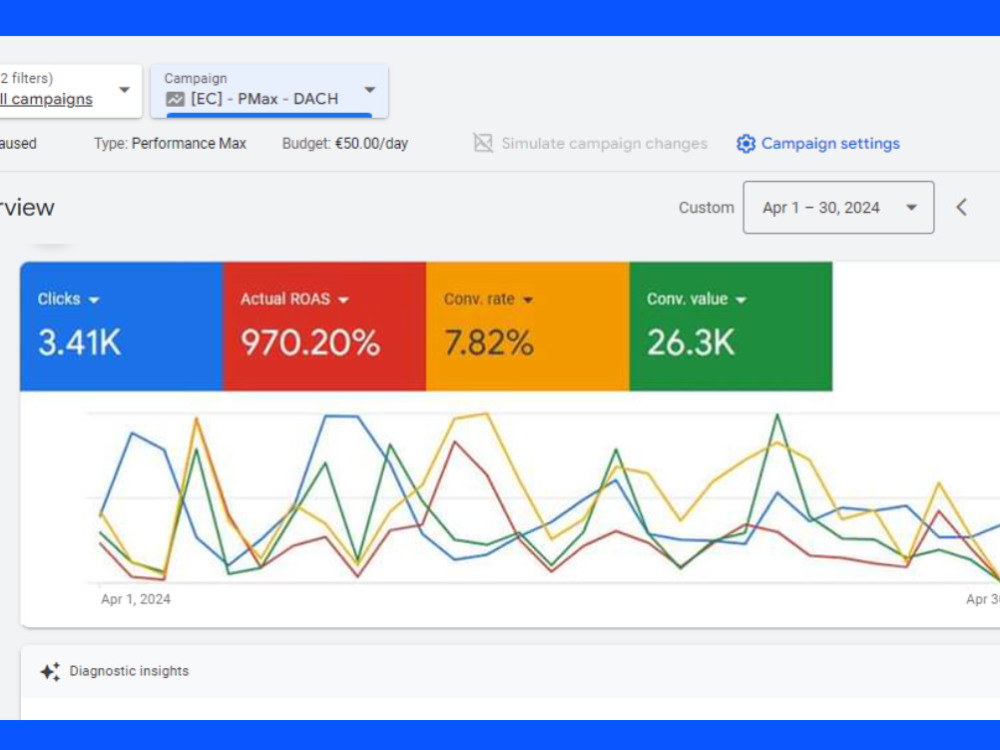1000x750 pixels.
Task: Click the PMax campaign type icon
Action: (175, 99)
